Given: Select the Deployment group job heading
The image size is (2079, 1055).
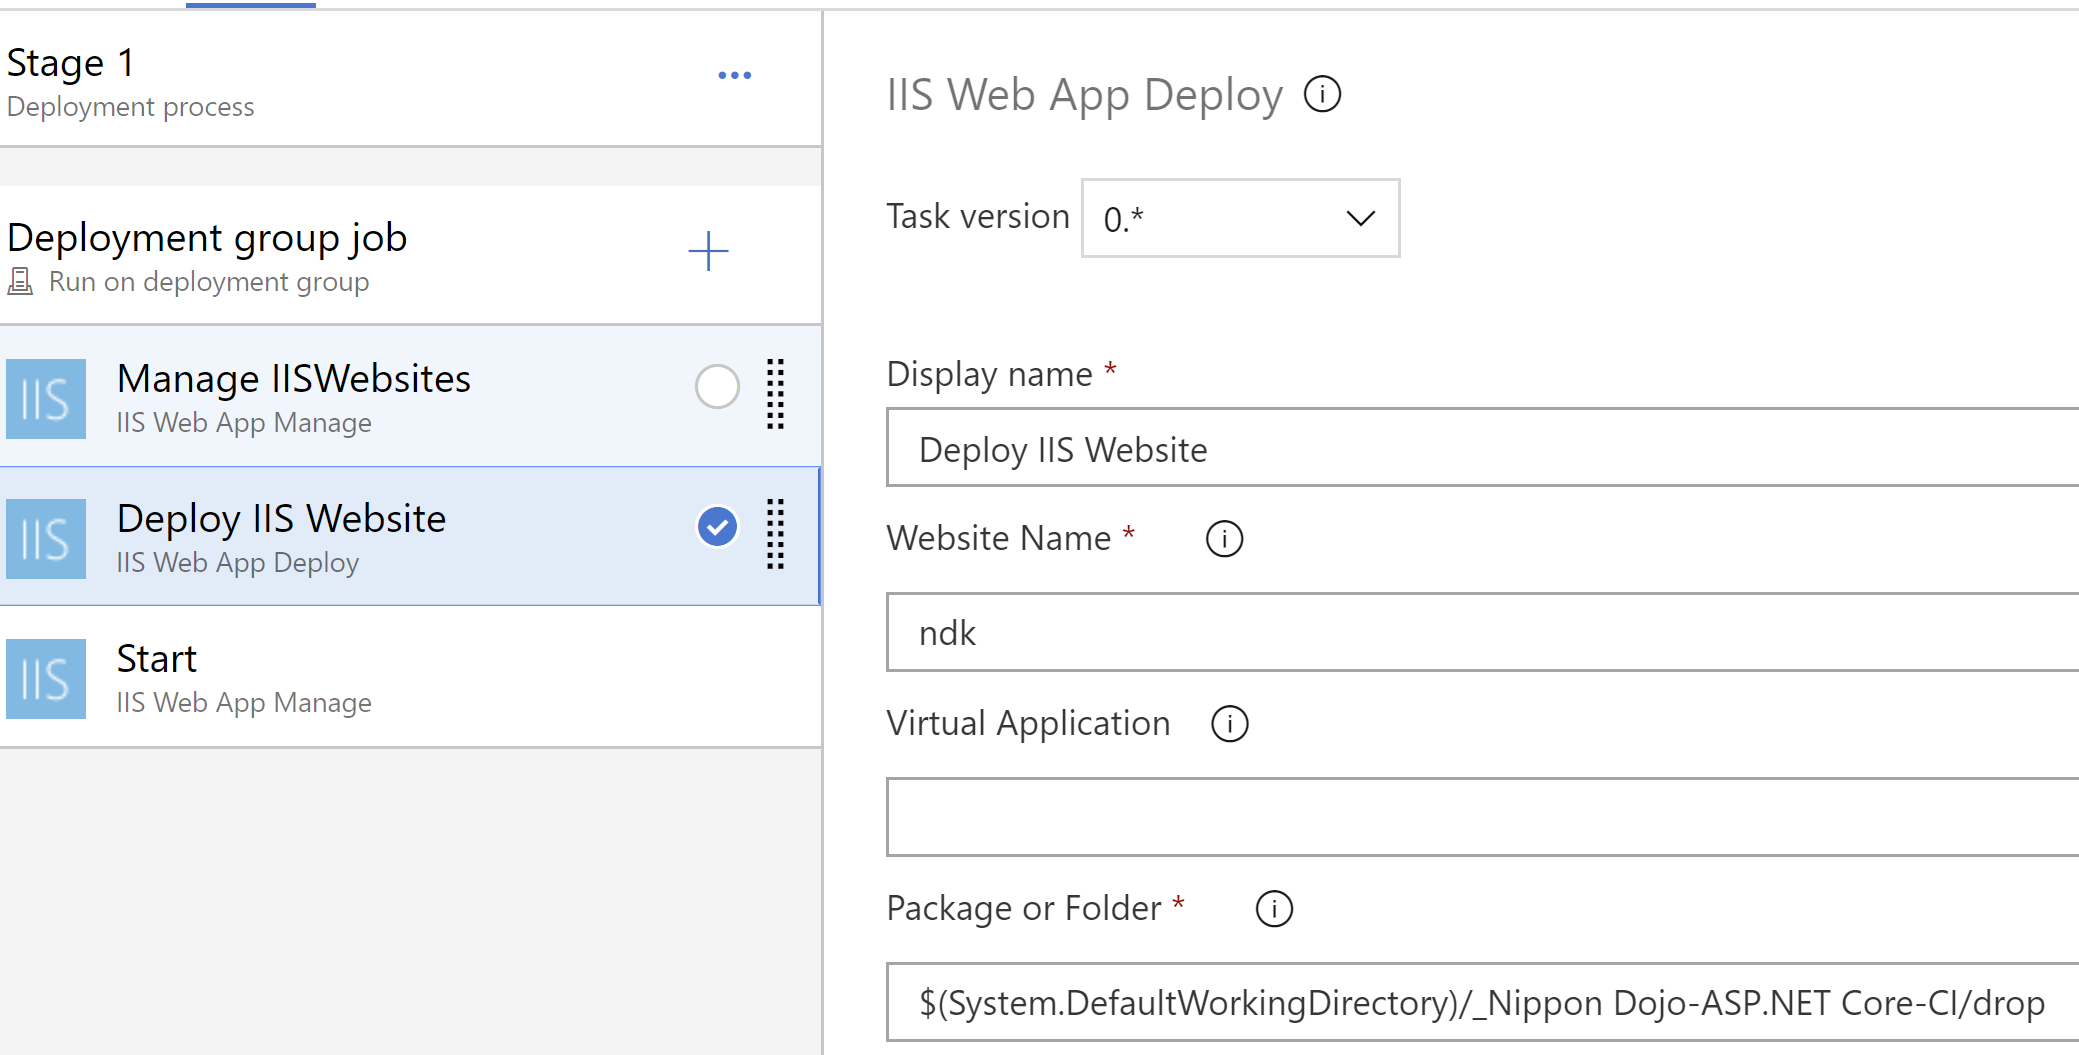Looking at the screenshot, I should (x=207, y=239).
